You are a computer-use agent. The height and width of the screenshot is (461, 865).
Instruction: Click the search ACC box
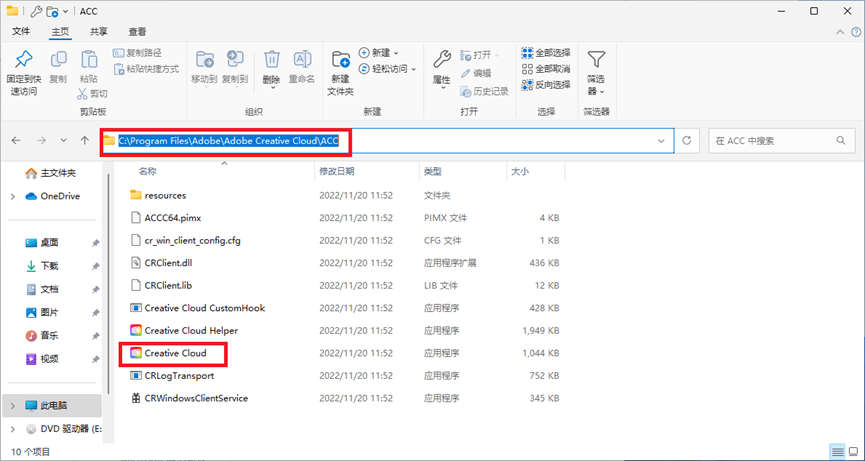click(780, 141)
